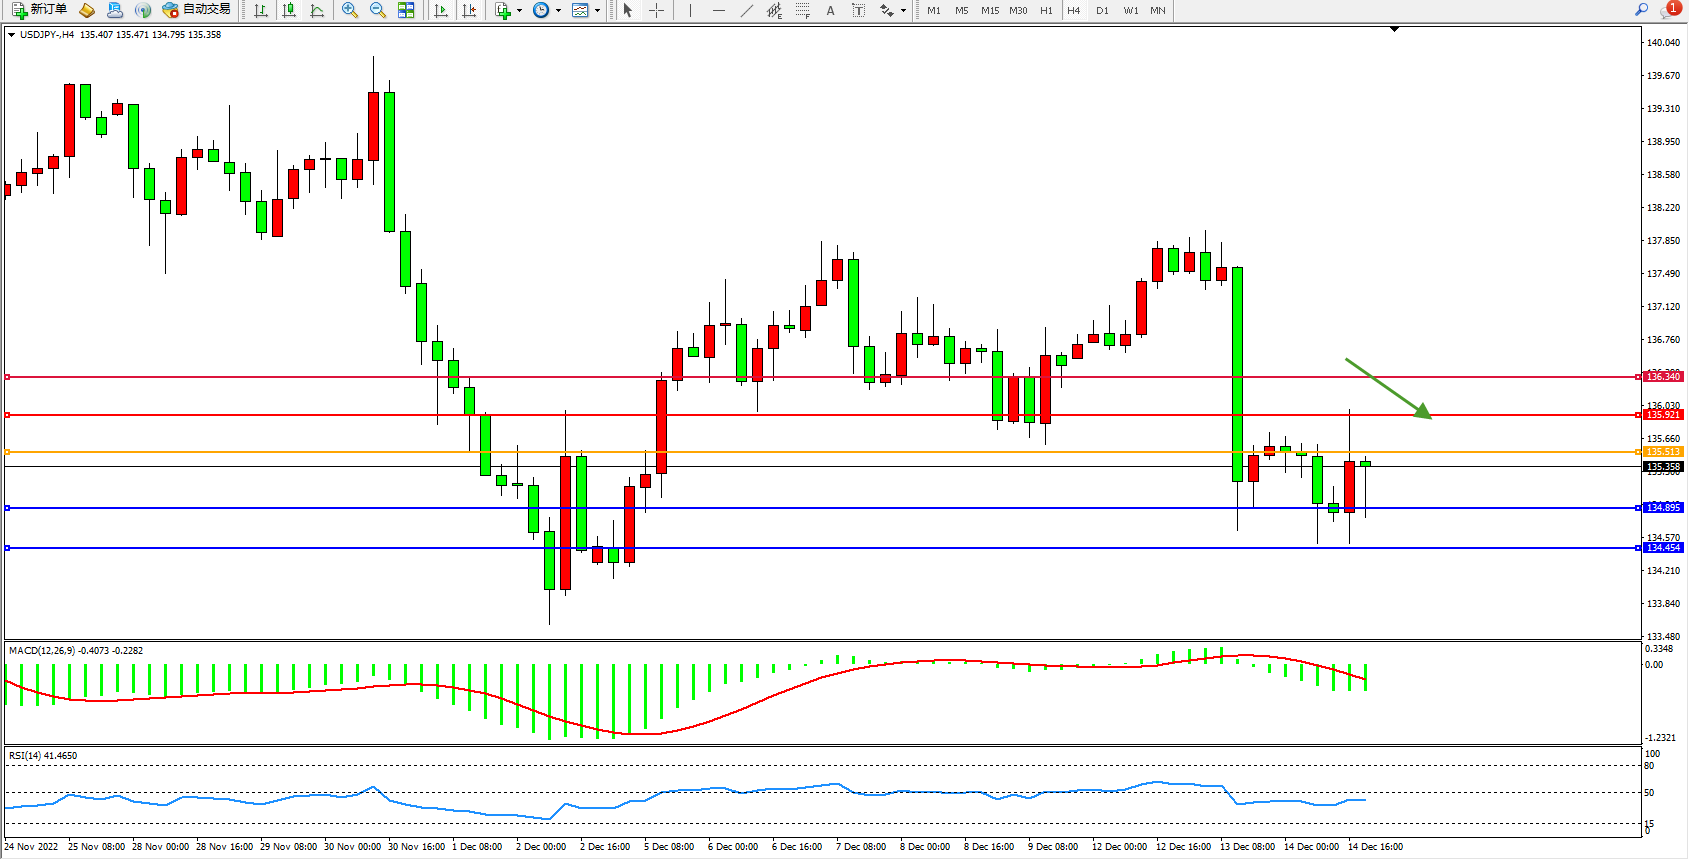
Task: Toggle the AutoTrading button
Action: (197, 10)
